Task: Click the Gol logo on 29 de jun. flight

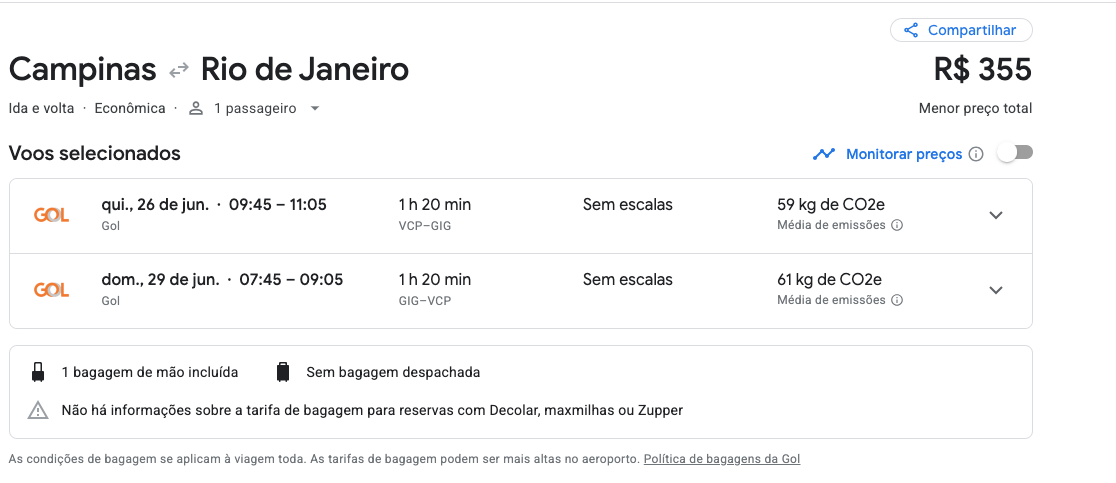Action: click(x=51, y=290)
